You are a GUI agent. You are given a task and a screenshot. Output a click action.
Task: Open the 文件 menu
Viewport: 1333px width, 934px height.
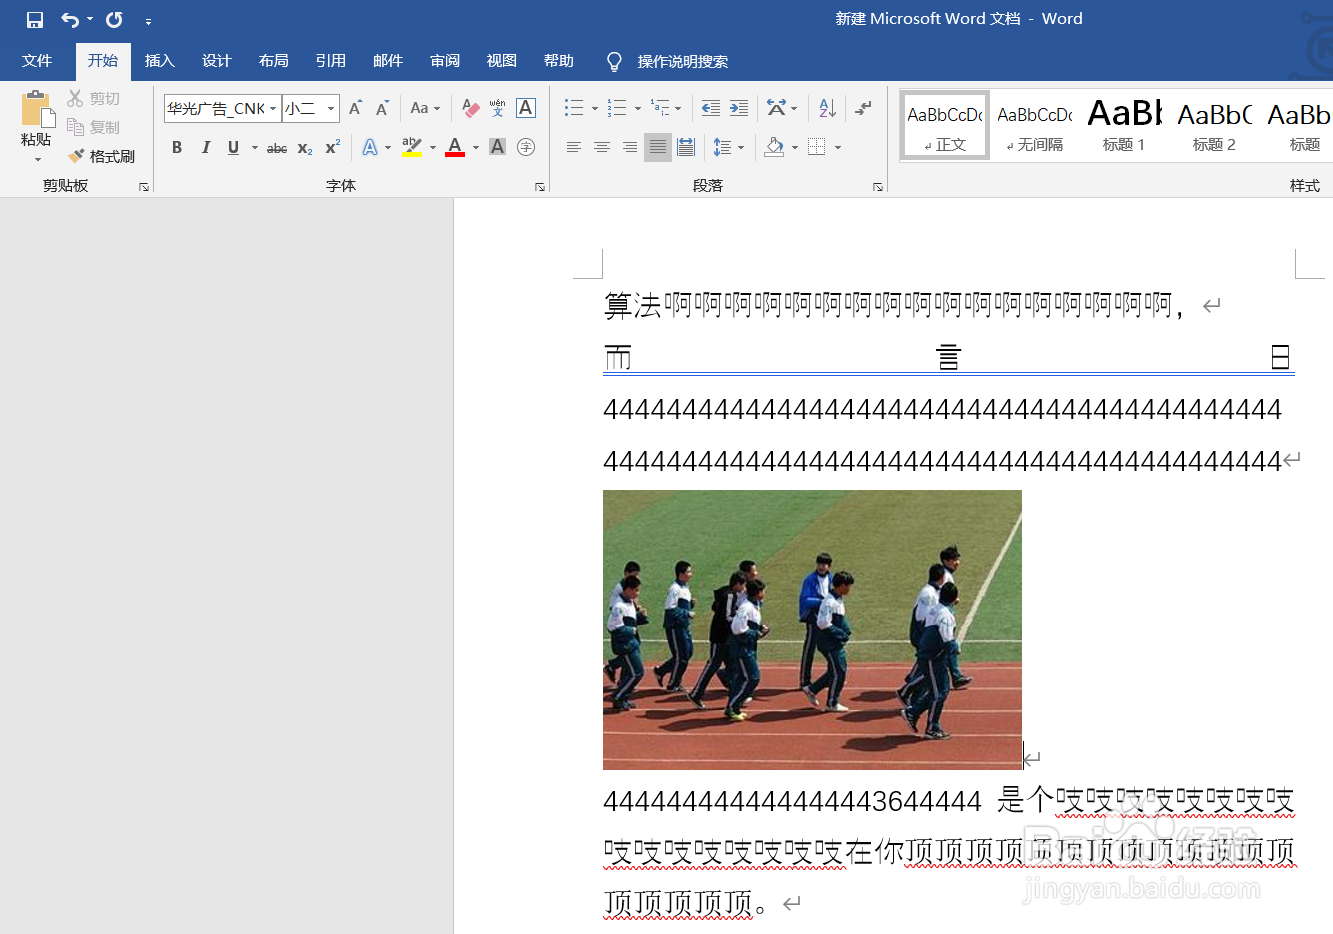(x=38, y=61)
